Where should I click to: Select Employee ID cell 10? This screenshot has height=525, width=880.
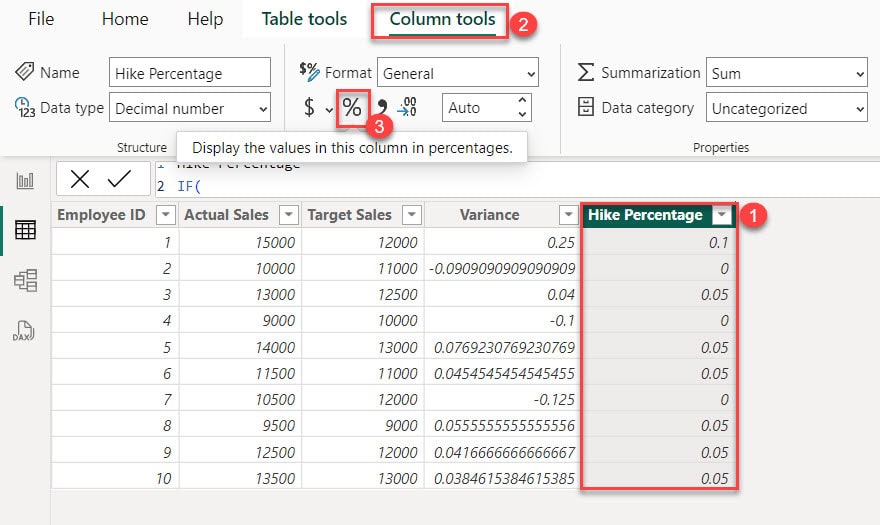pos(115,478)
